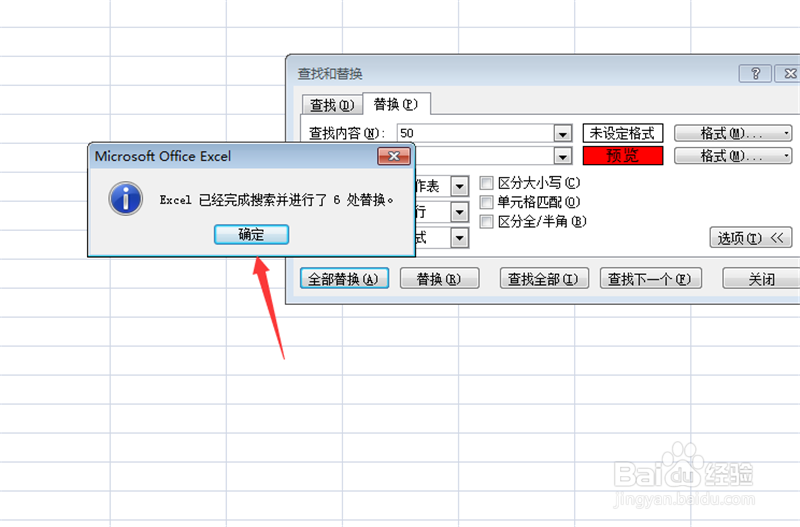Viewport: 800px width, 527px height.
Task: Click the 查找和替换 dialog title
Action: pos(330,74)
